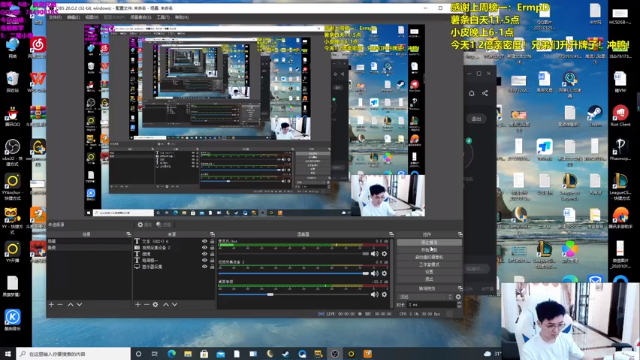Open the 工具(T) menu
The image size is (640, 360).
click(163, 18)
